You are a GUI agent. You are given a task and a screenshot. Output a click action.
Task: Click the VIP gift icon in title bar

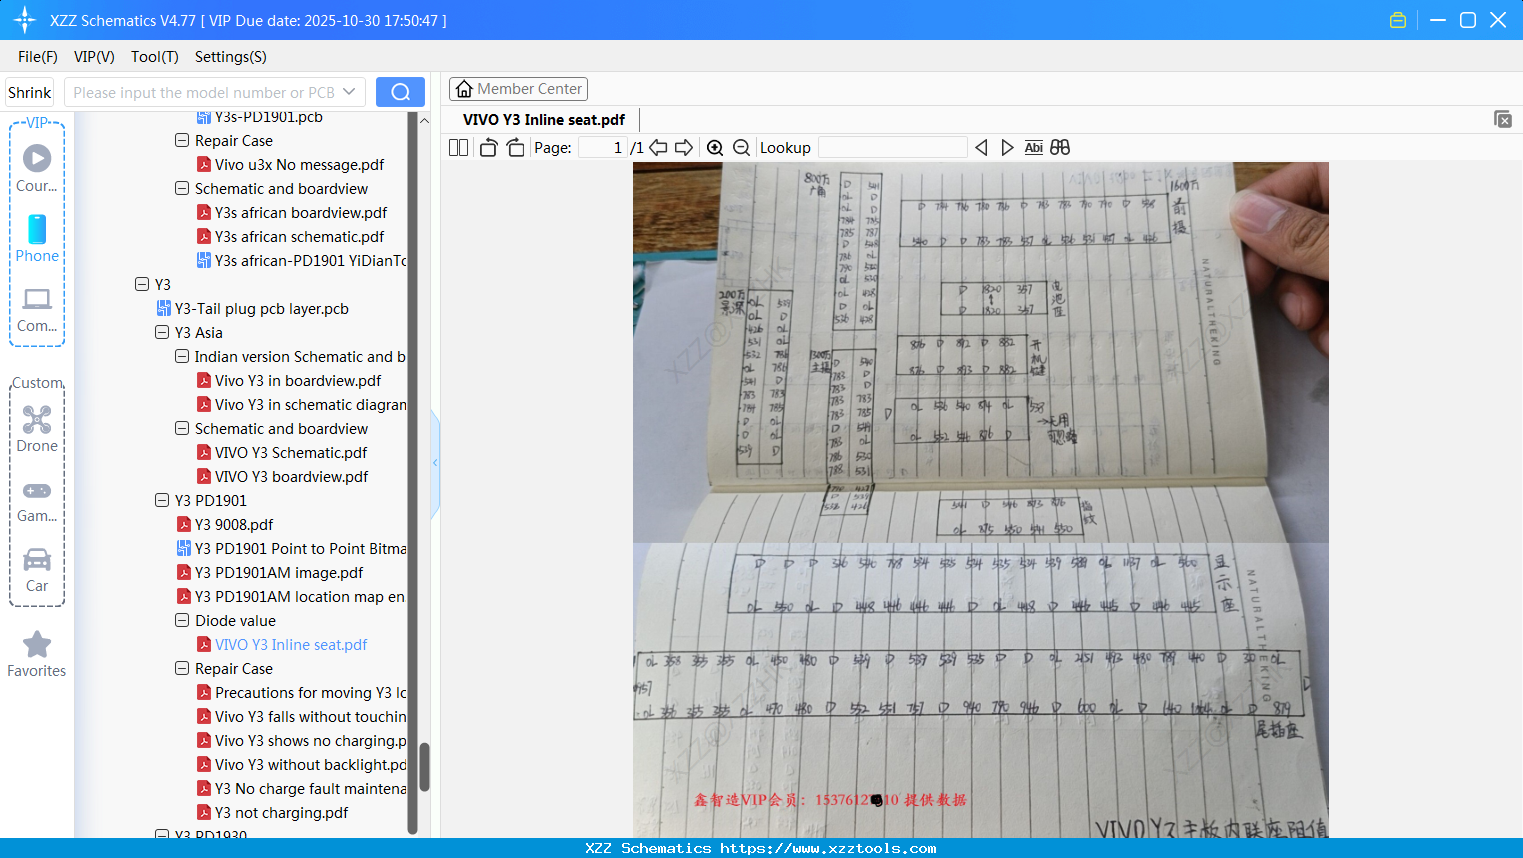[x=1398, y=20]
